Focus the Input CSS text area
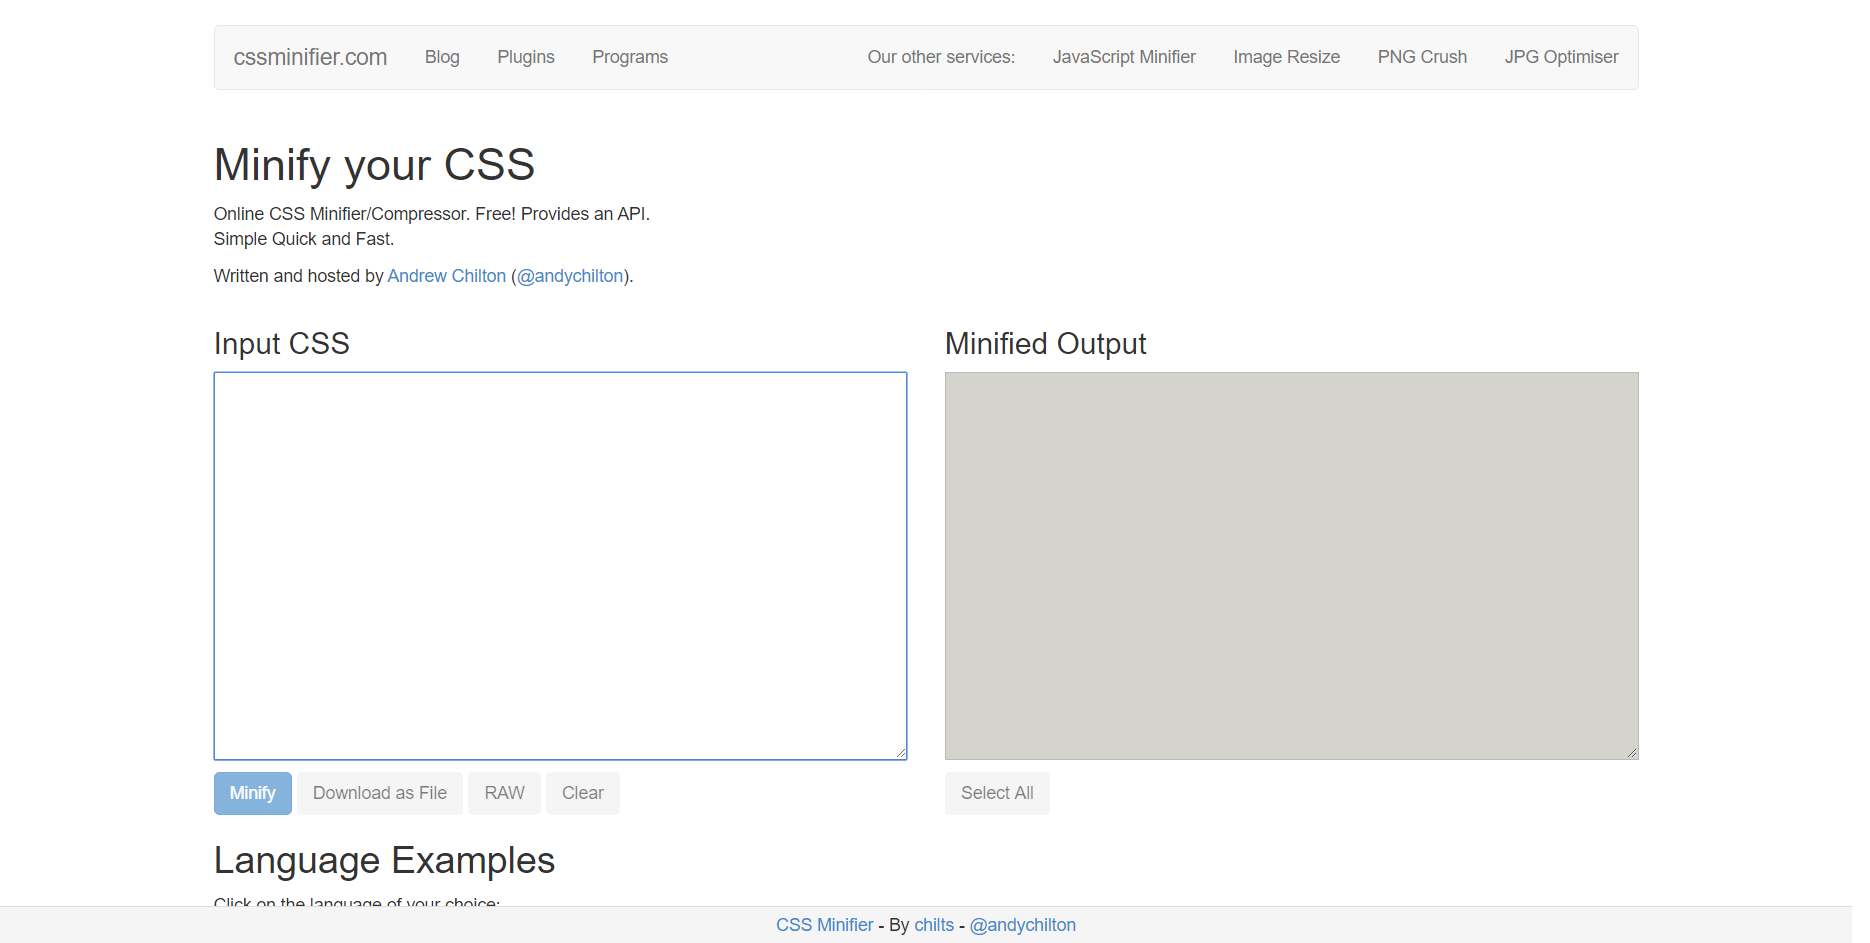 click(x=560, y=566)
